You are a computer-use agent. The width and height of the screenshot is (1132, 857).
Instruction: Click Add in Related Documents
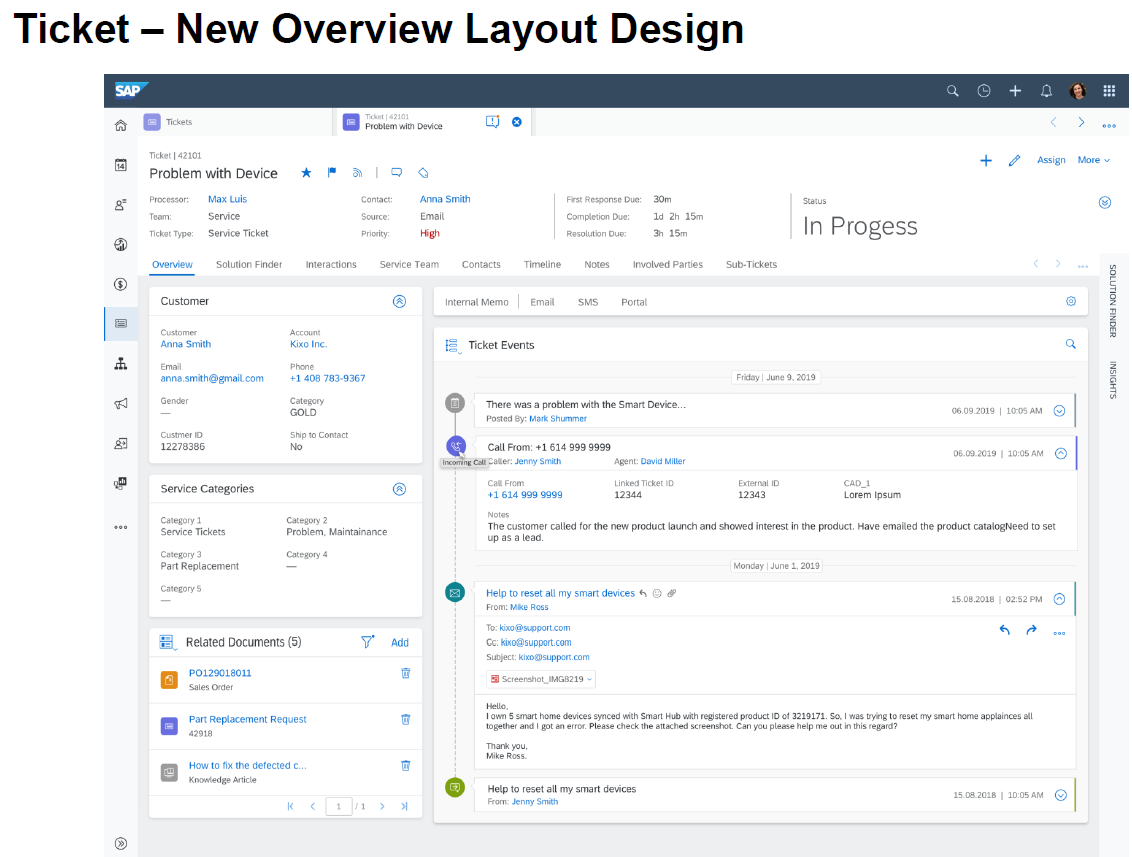tap(400, 643)
